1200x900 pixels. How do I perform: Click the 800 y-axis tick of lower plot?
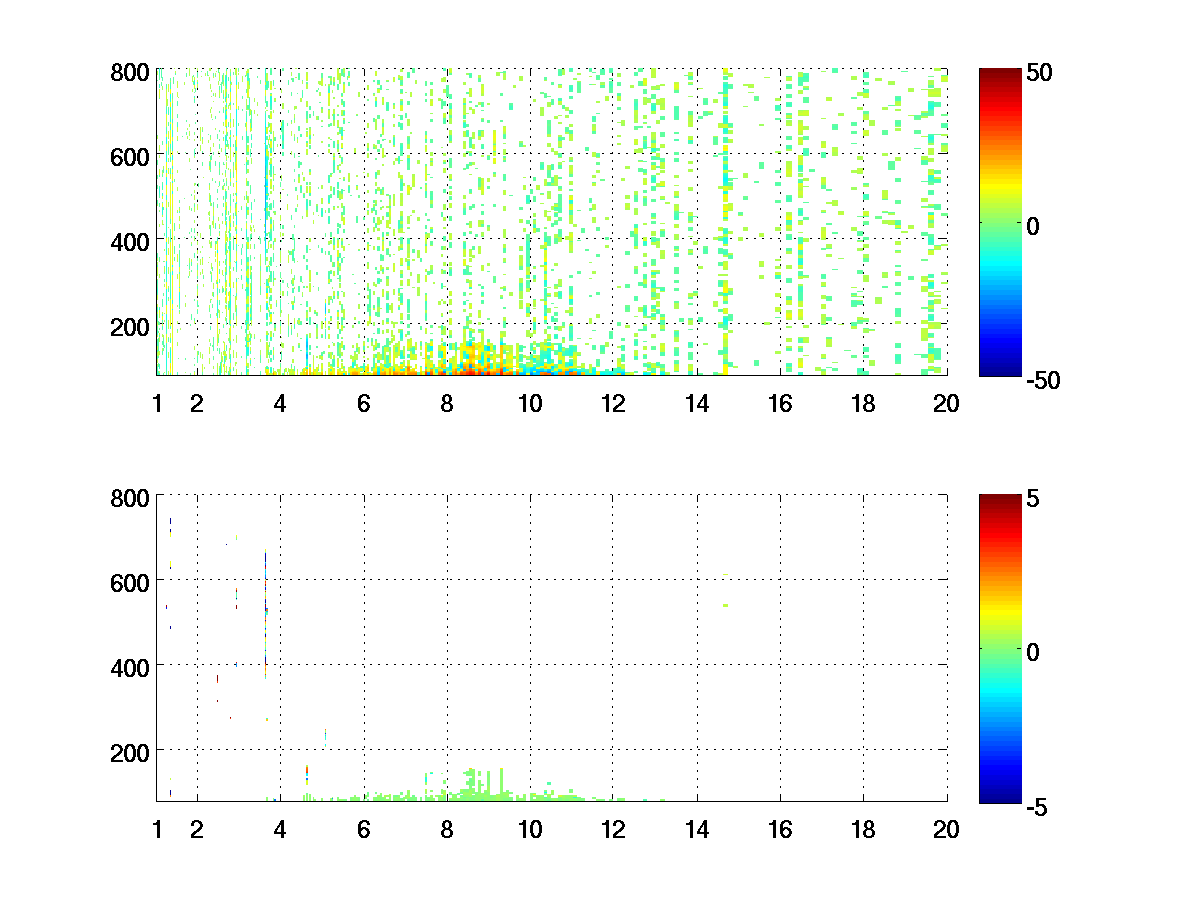coord(130,498)
